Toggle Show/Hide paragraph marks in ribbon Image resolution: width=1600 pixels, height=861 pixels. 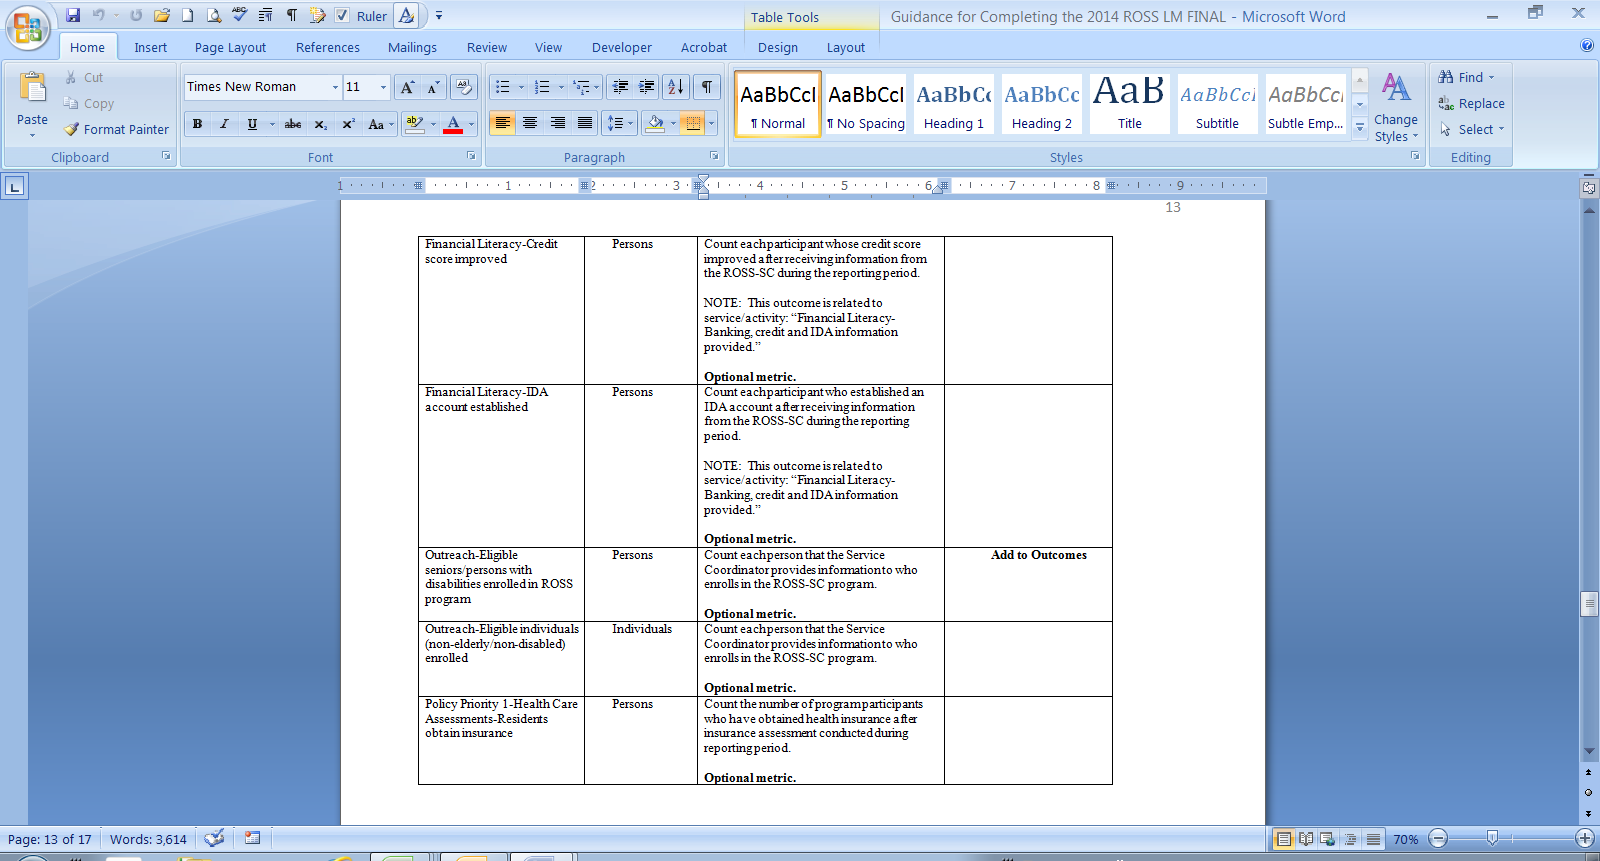(x=707, y=87)
